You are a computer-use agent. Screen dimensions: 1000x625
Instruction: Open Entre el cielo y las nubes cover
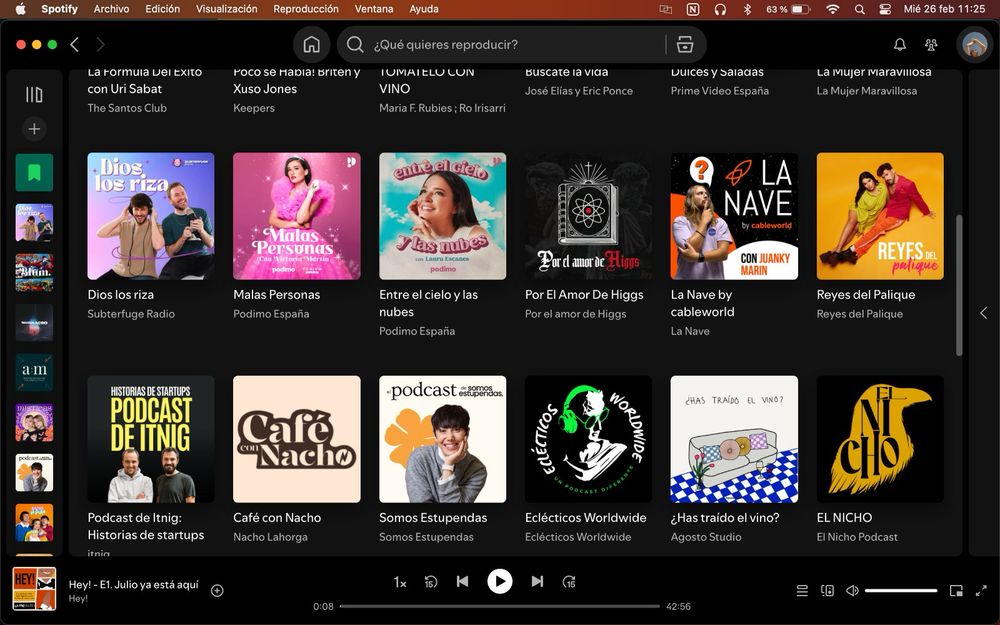(x=443, y=216)
